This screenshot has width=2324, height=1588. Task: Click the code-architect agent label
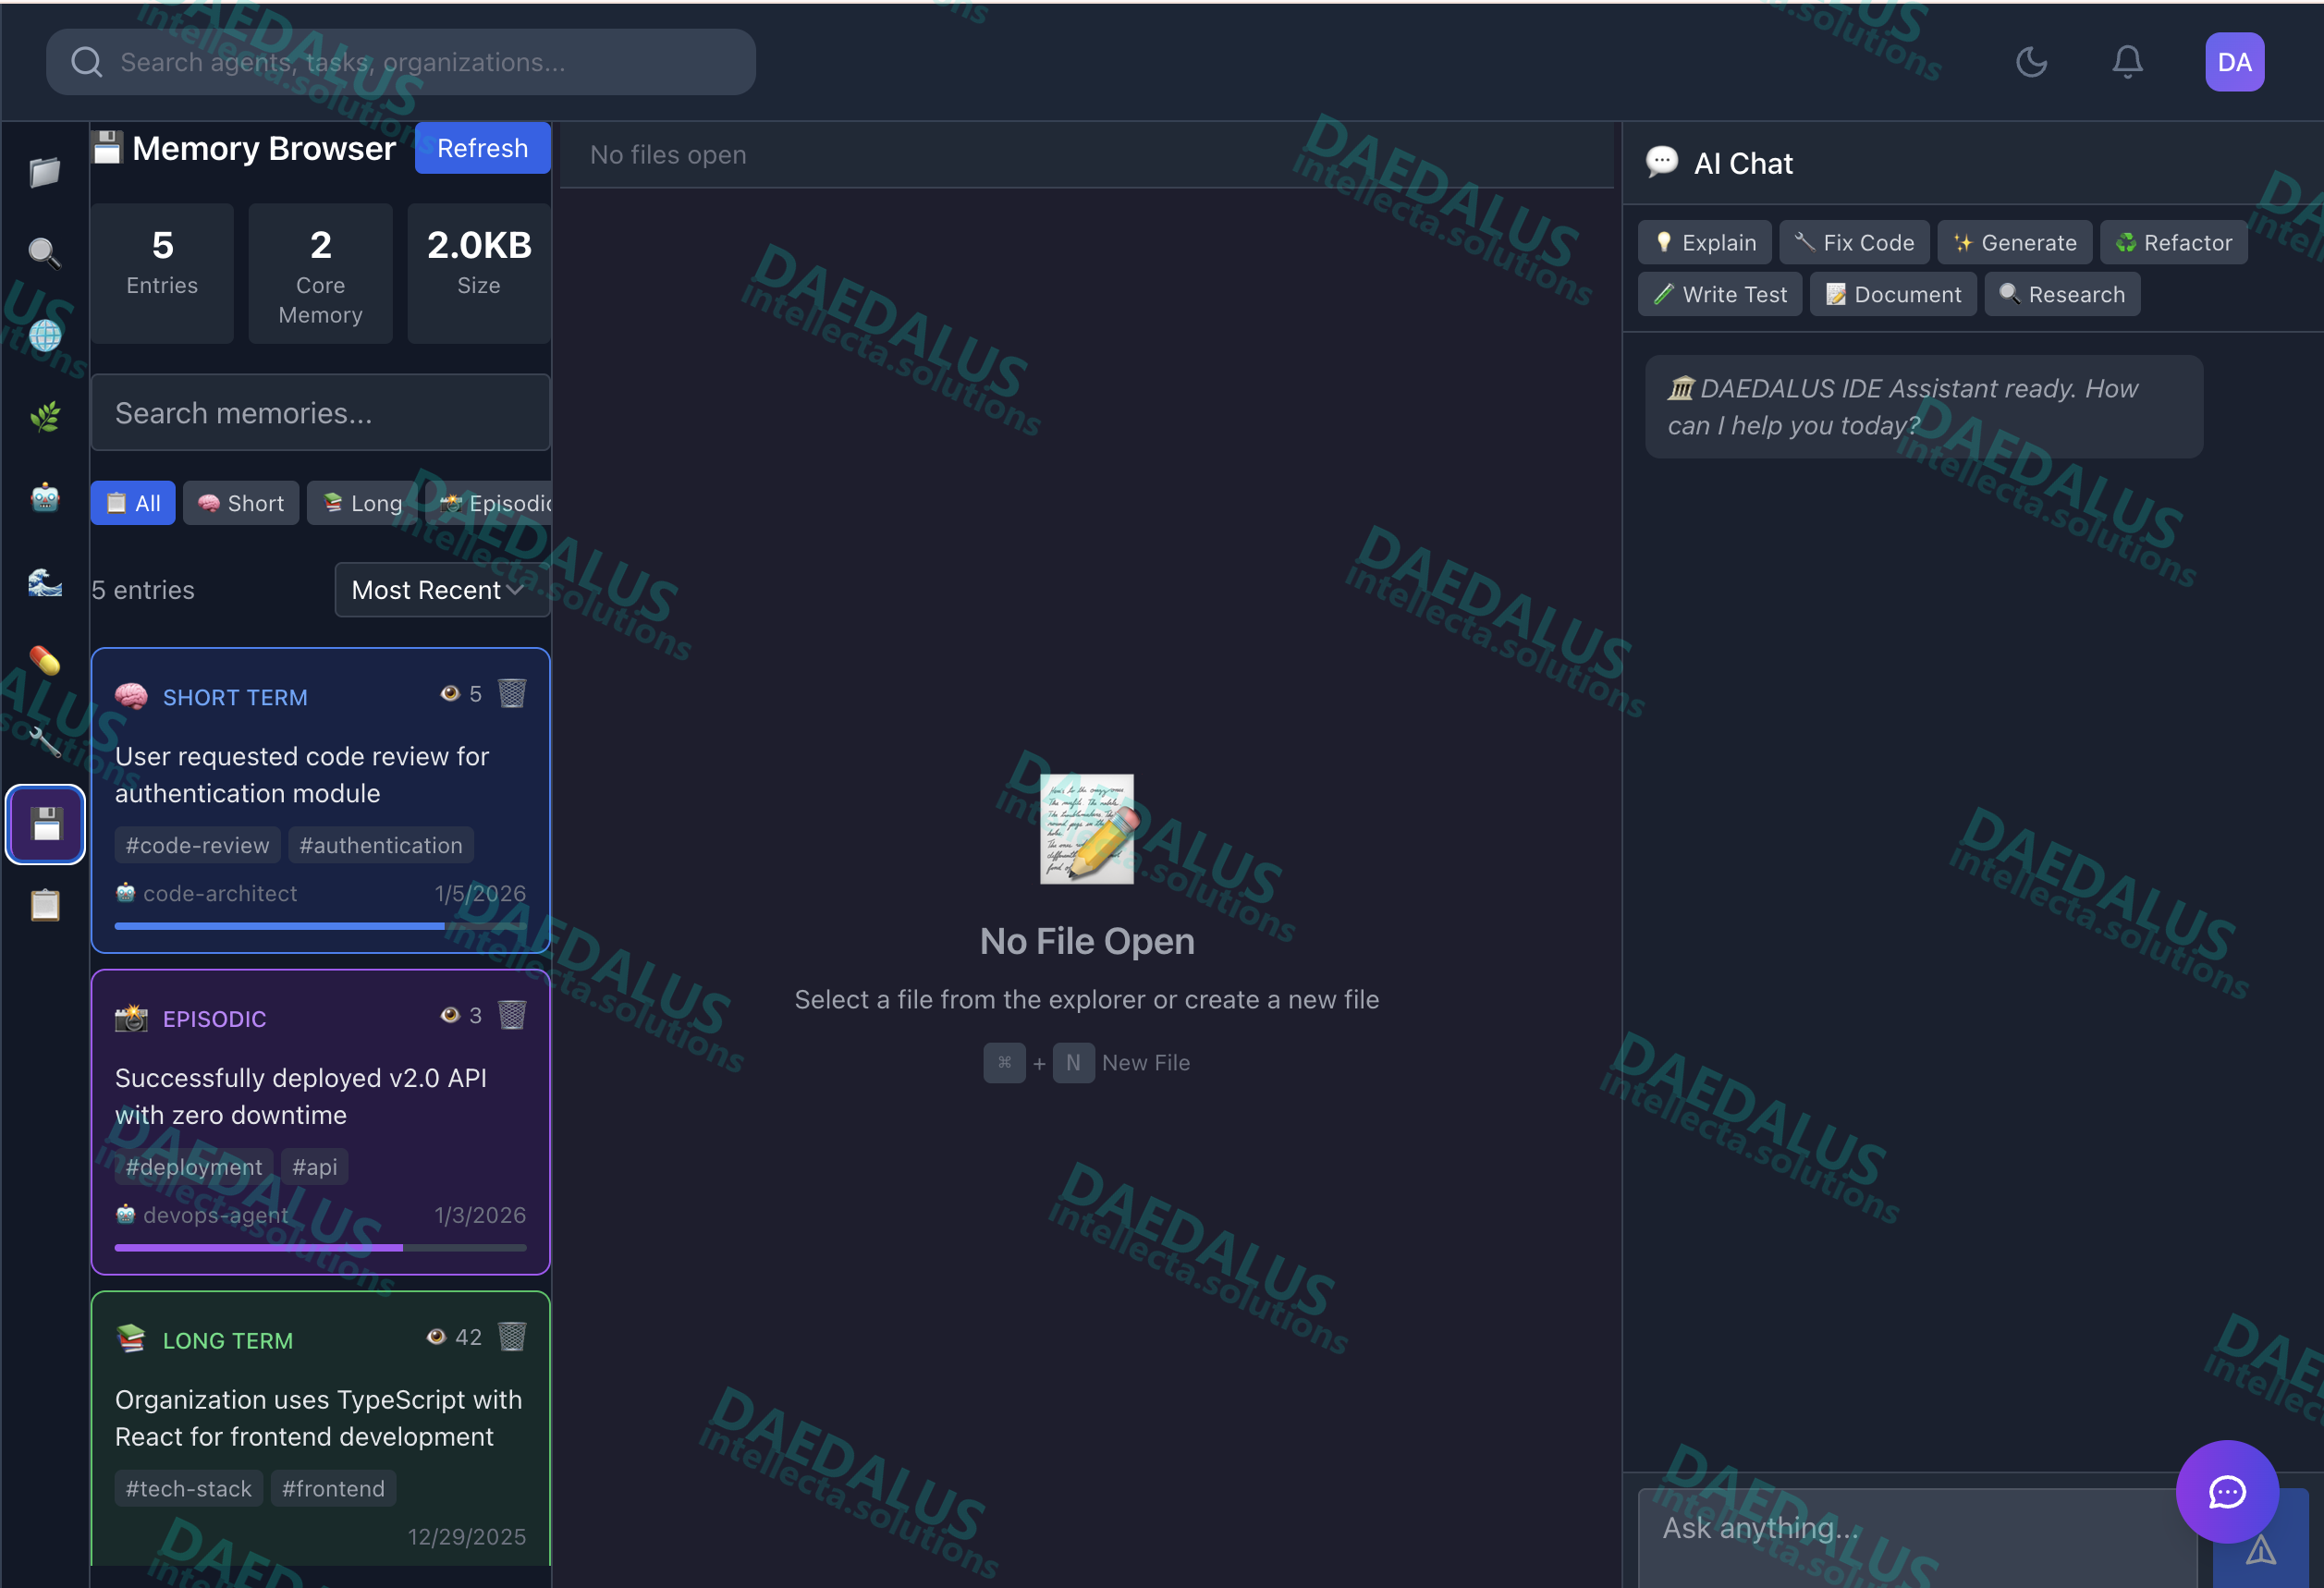click(x=207, y=894)
